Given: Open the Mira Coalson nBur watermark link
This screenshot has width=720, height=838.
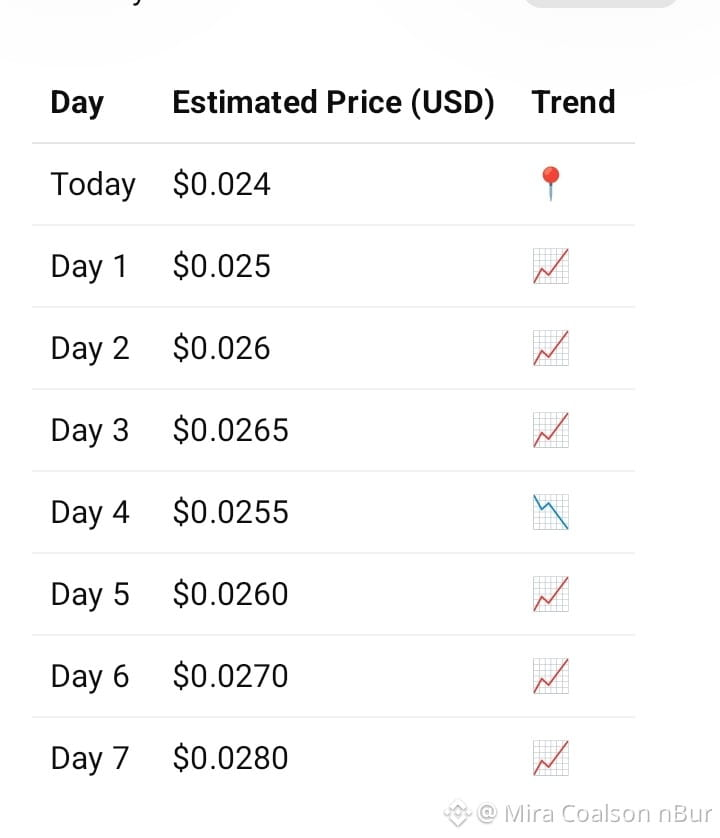Looking at the screenshot, I should tap(594, 813).
